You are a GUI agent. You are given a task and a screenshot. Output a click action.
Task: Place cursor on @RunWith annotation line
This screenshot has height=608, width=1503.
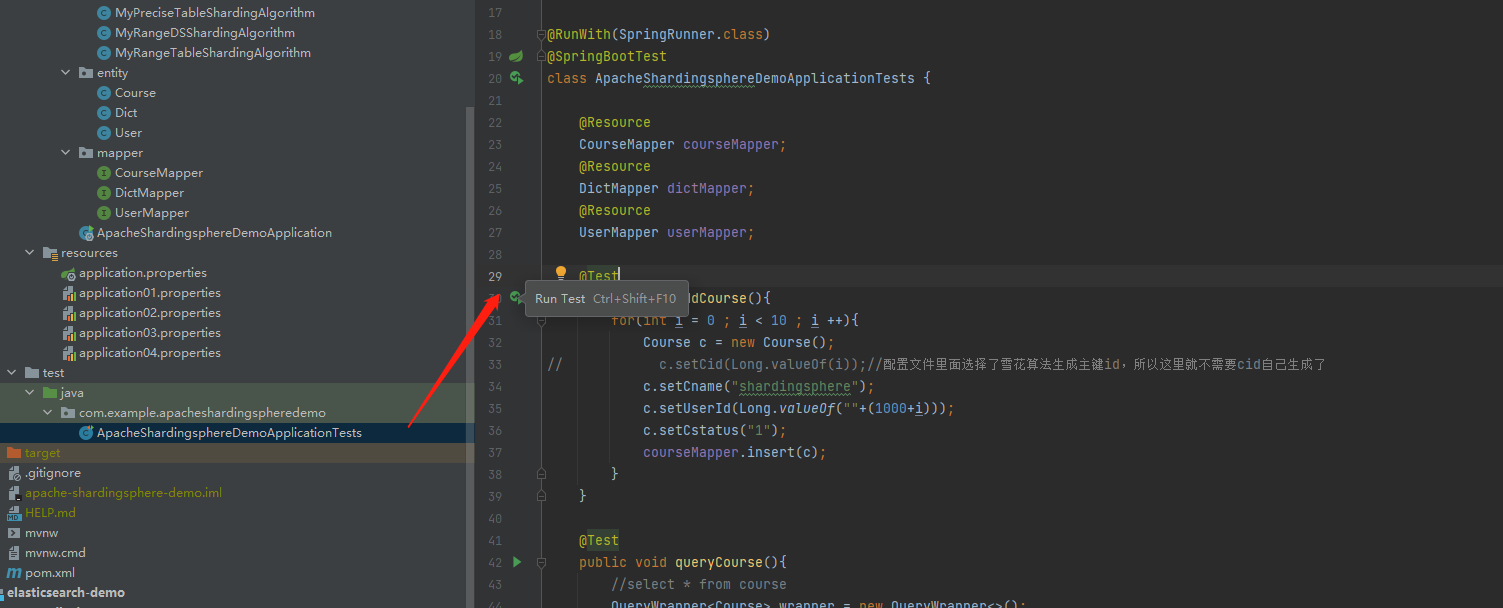[658, 34]
